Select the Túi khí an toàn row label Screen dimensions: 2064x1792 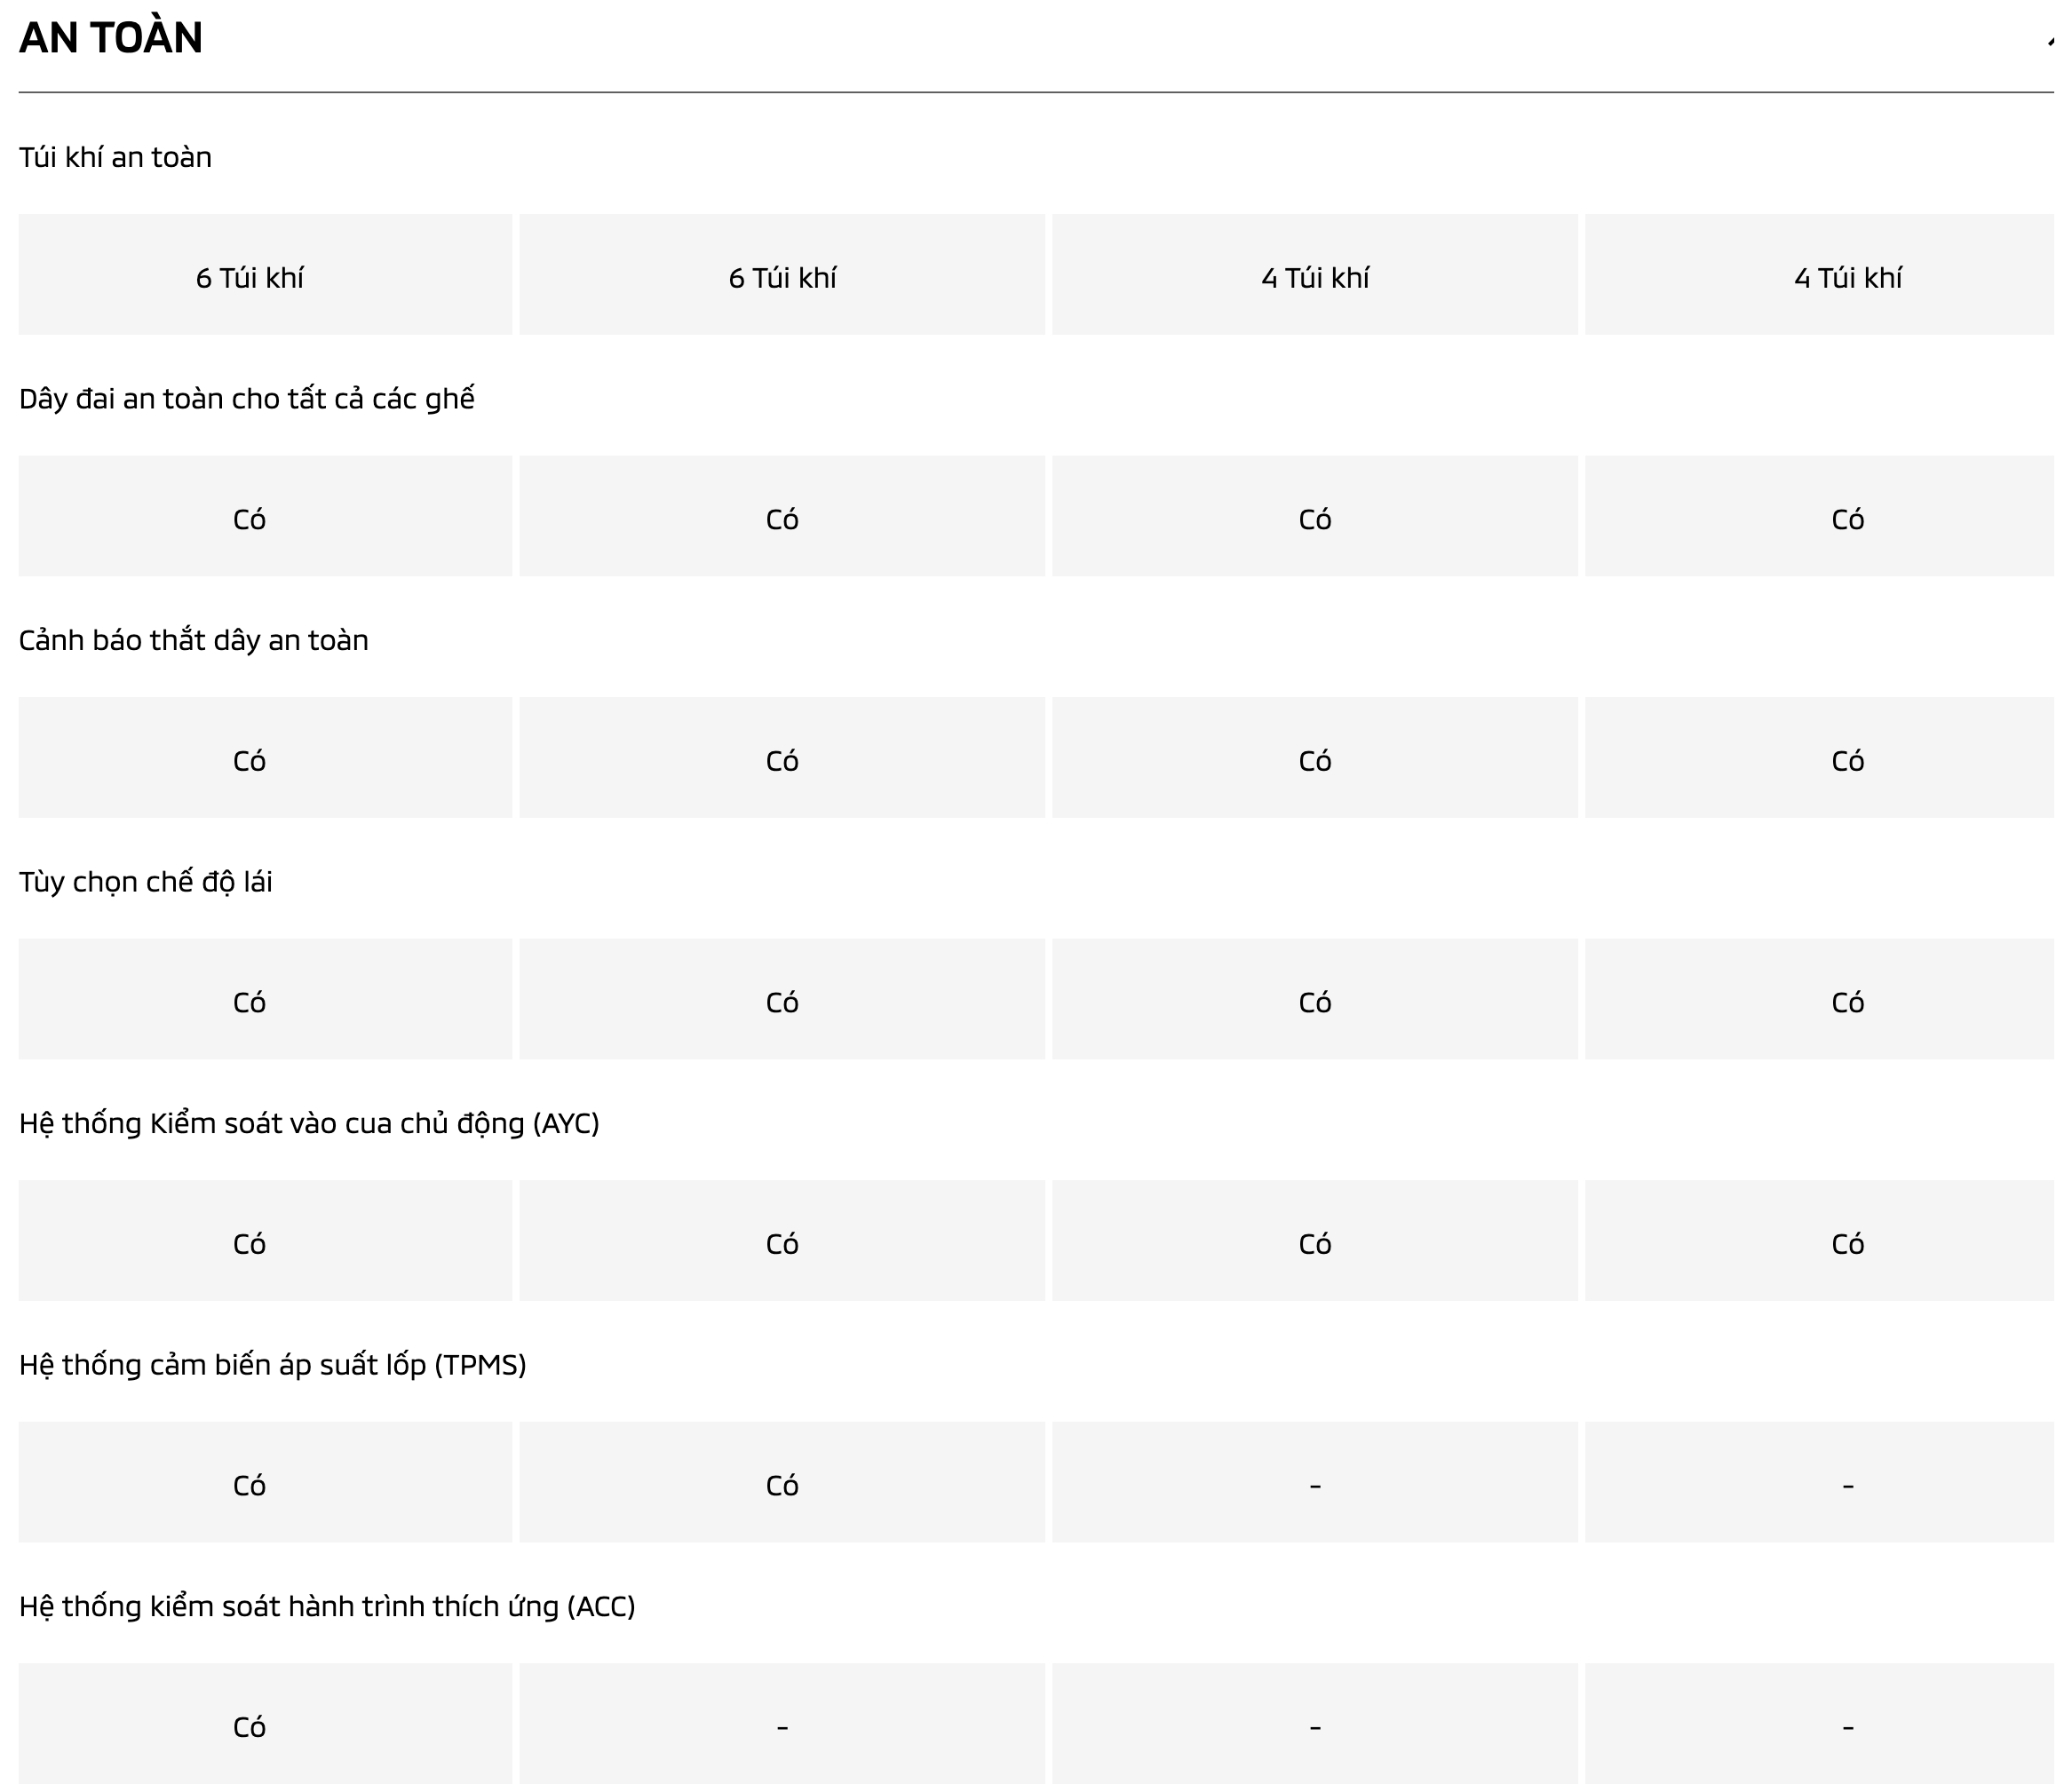[115, 157]
